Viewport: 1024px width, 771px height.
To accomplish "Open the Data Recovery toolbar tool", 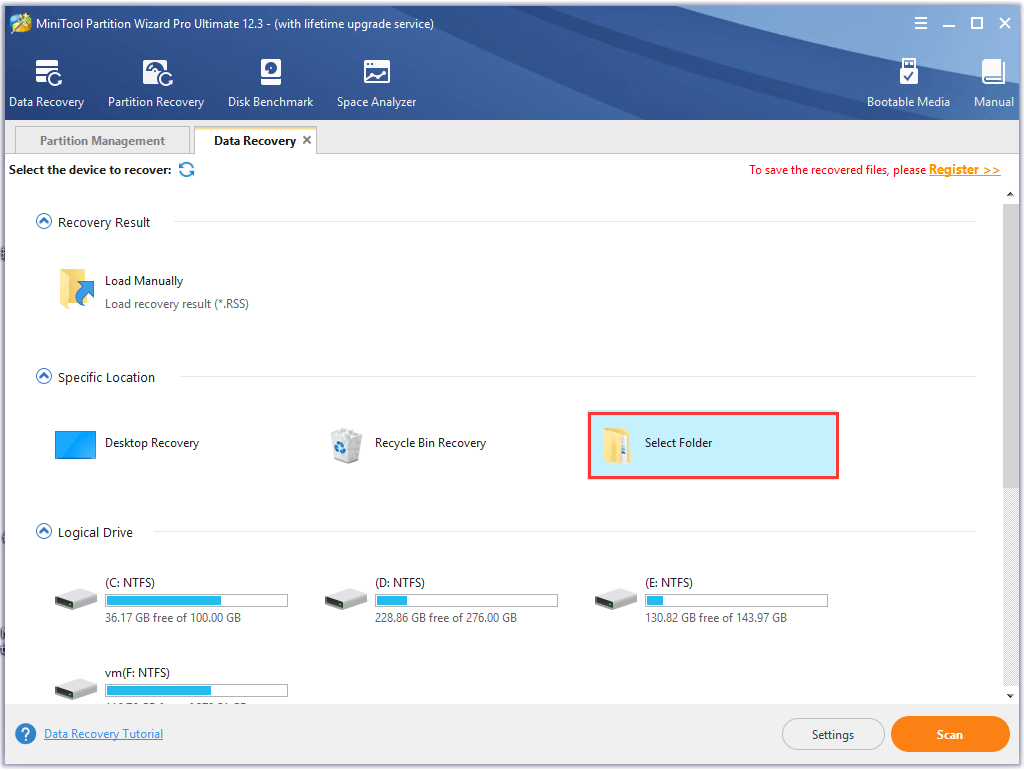I will click(47, 83).
